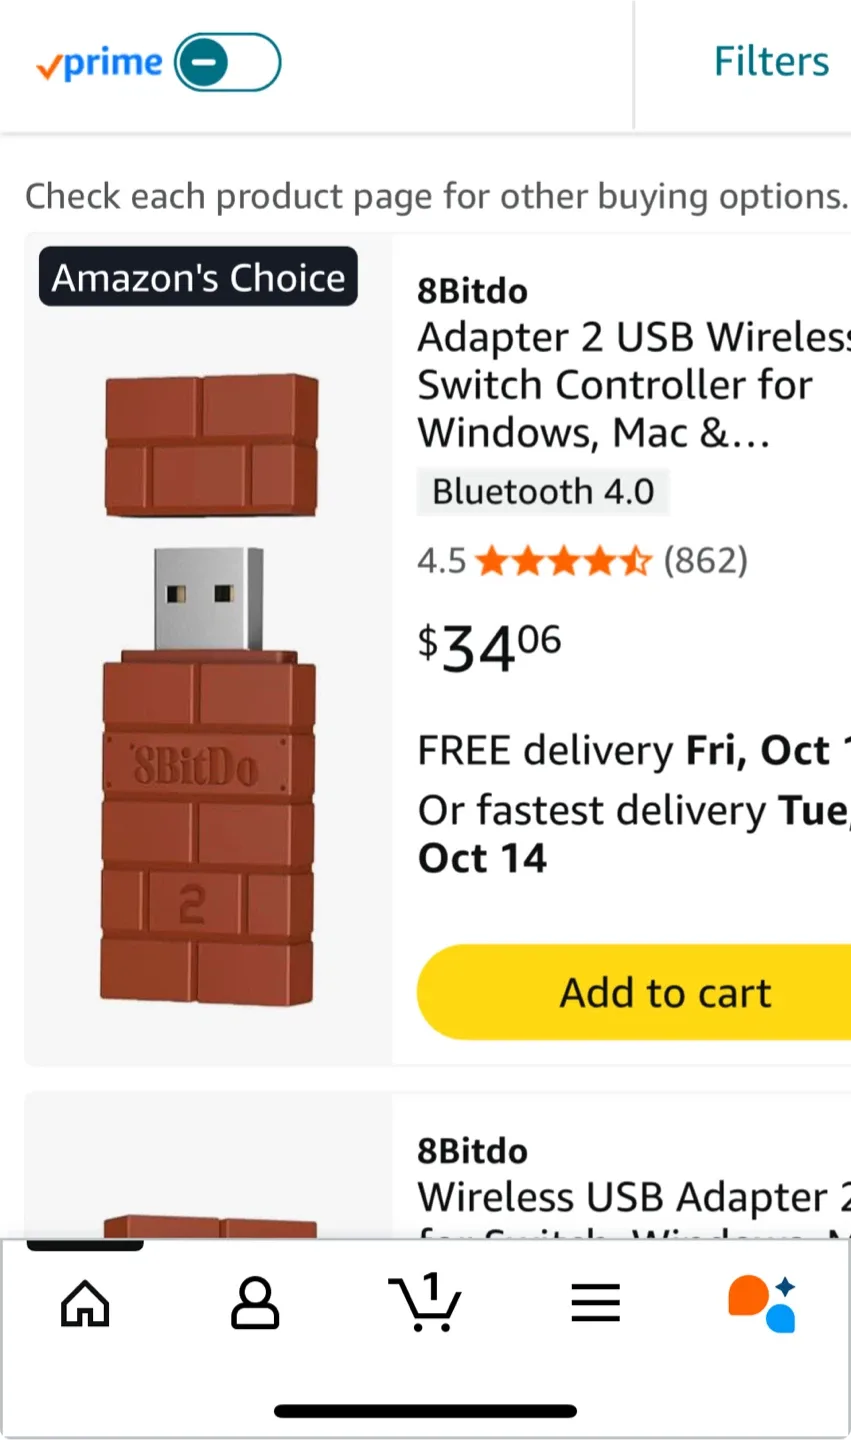The width and height of the screenshot is (851, 1440).
Task: Click the 4.5 rating number
Action: point(442,561)
